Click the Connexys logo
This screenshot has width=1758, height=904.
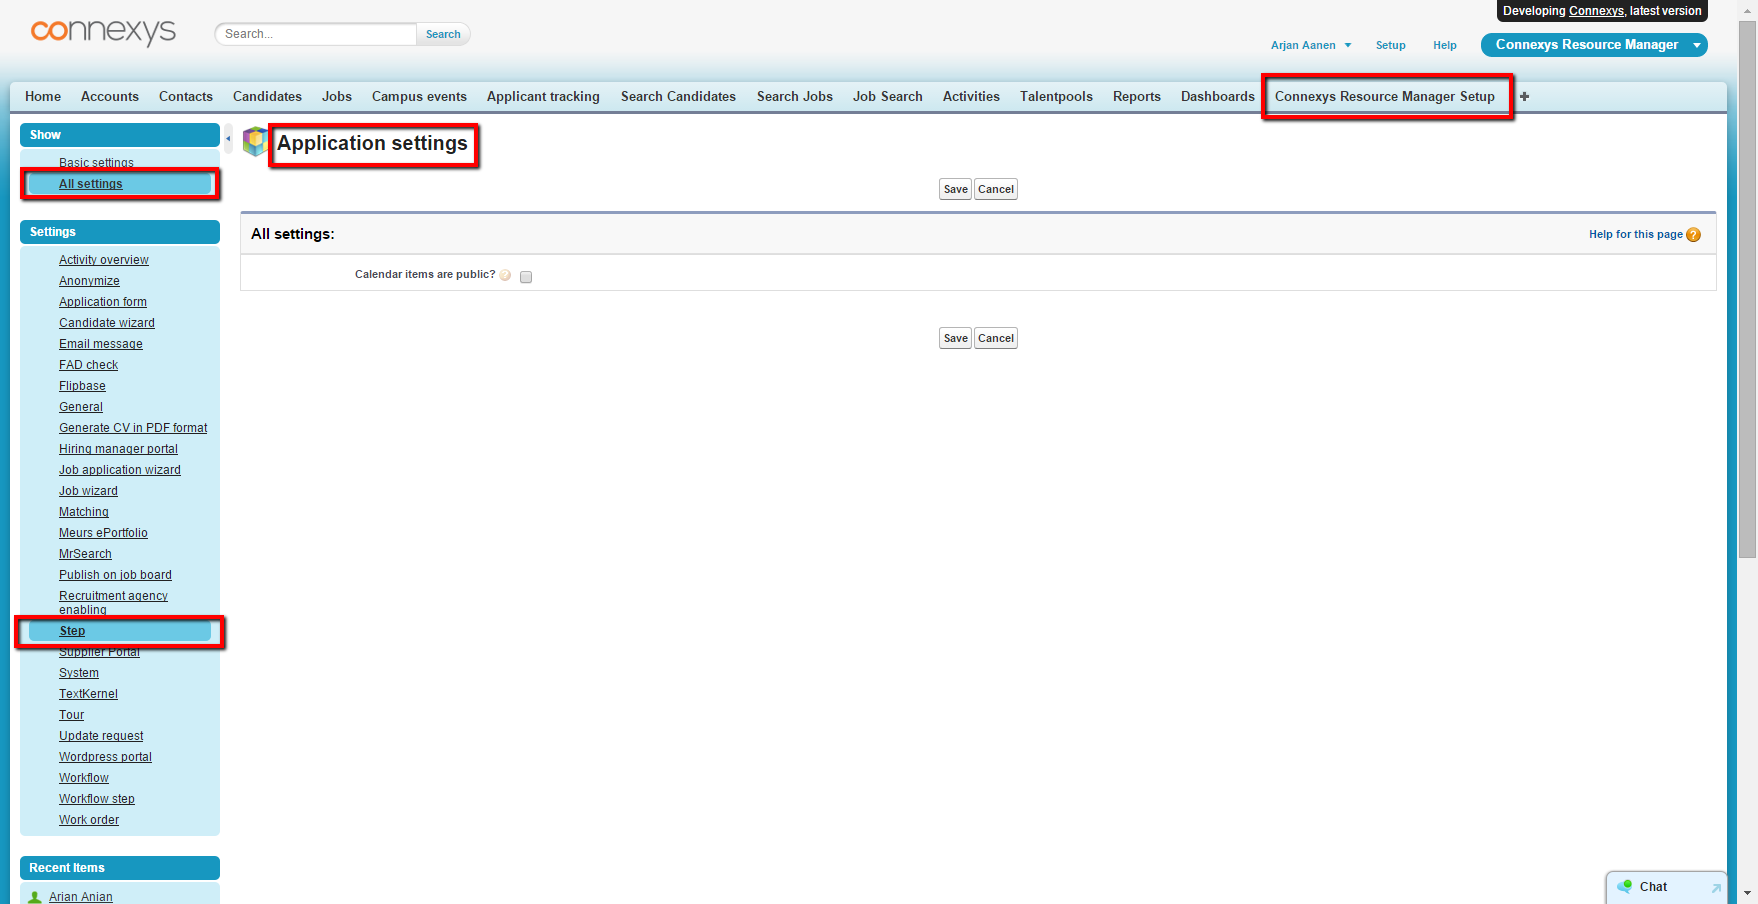point(103,32)
